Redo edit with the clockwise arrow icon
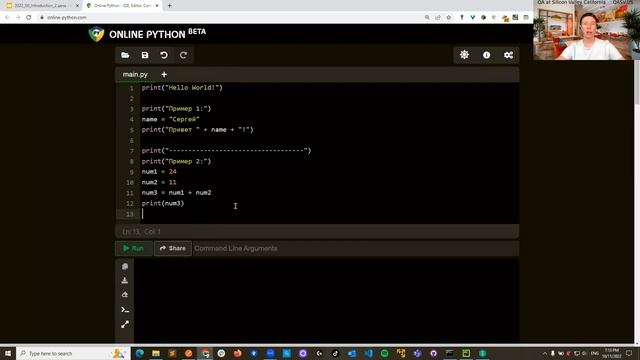640x360 pixels. tap(183, 55)
